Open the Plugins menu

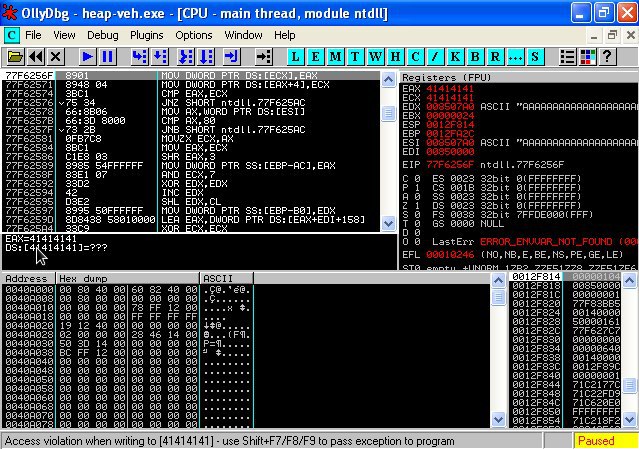147,35
